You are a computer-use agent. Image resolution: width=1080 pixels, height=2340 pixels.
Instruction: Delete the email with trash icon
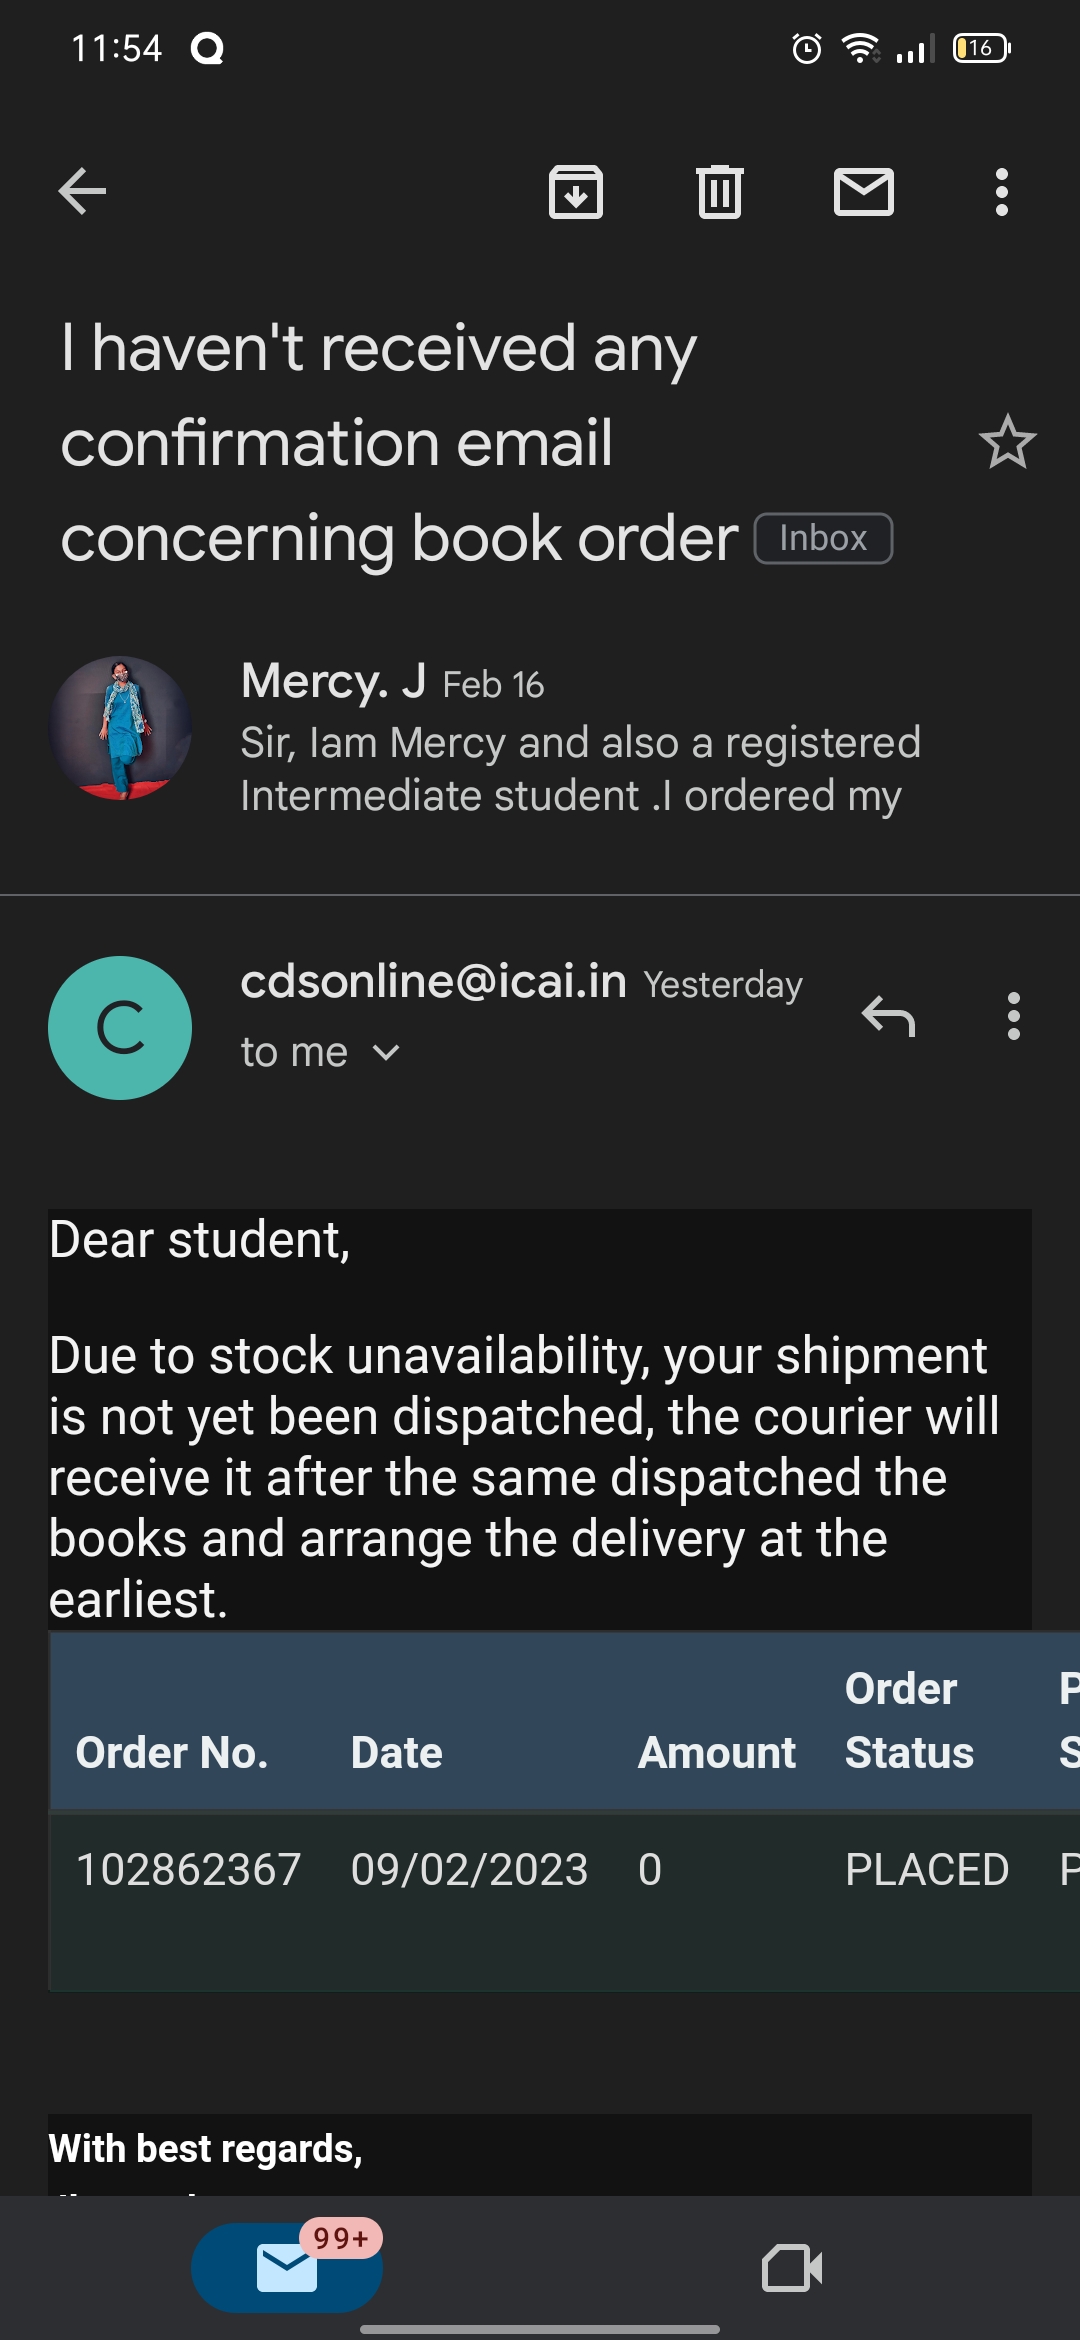(720, 191)
